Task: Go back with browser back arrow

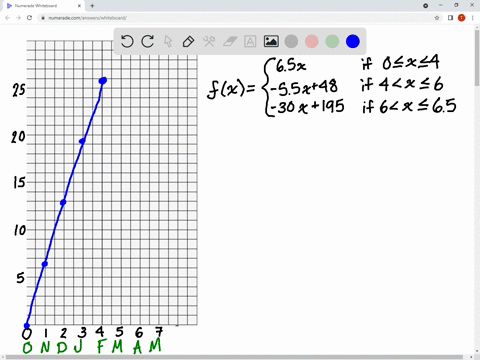Action: (x=8, y=18)
